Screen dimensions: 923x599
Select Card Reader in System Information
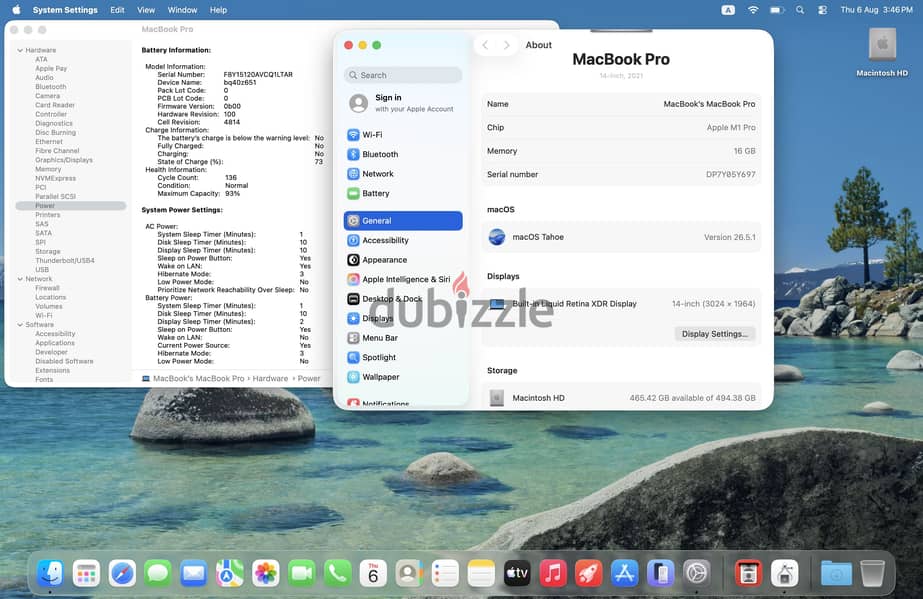tap(55, 105)
